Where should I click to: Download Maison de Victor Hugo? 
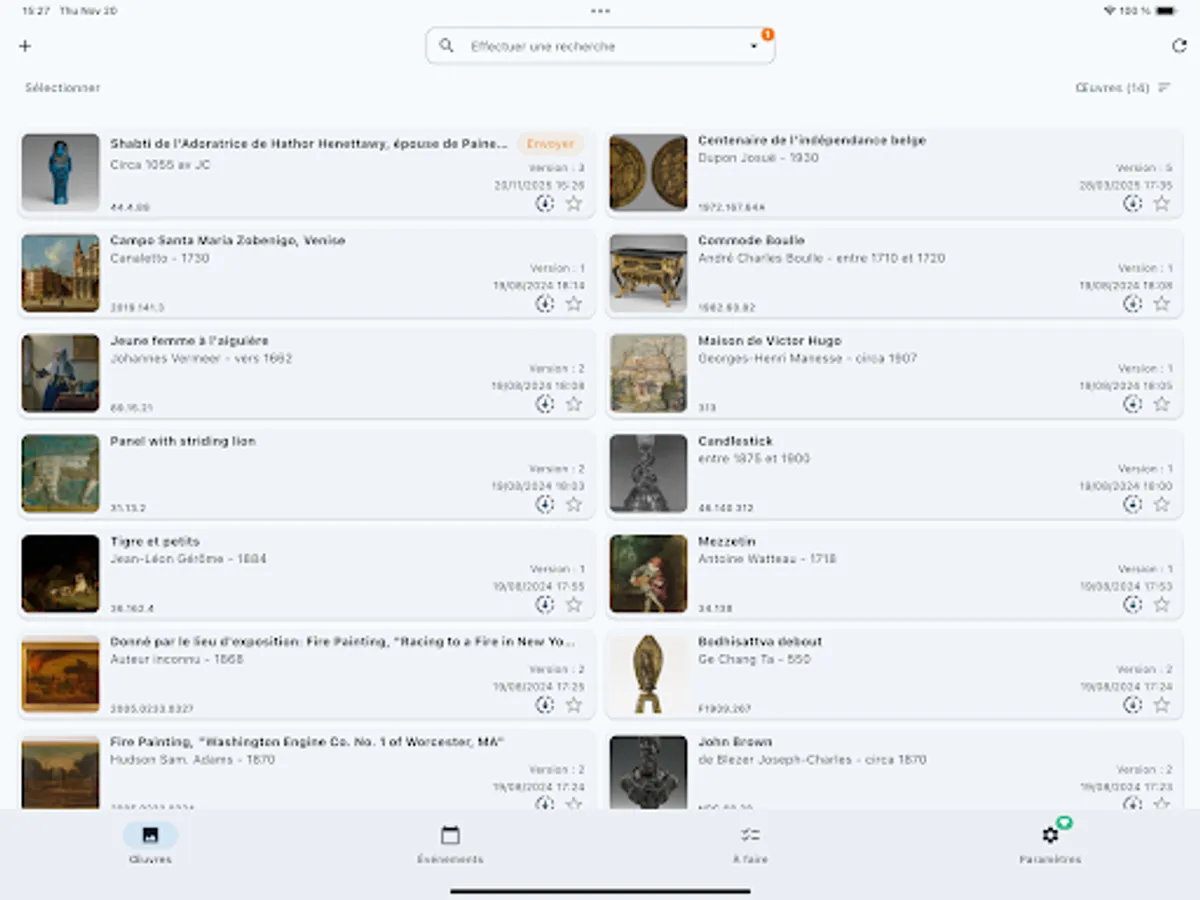tap(1132, 404)
